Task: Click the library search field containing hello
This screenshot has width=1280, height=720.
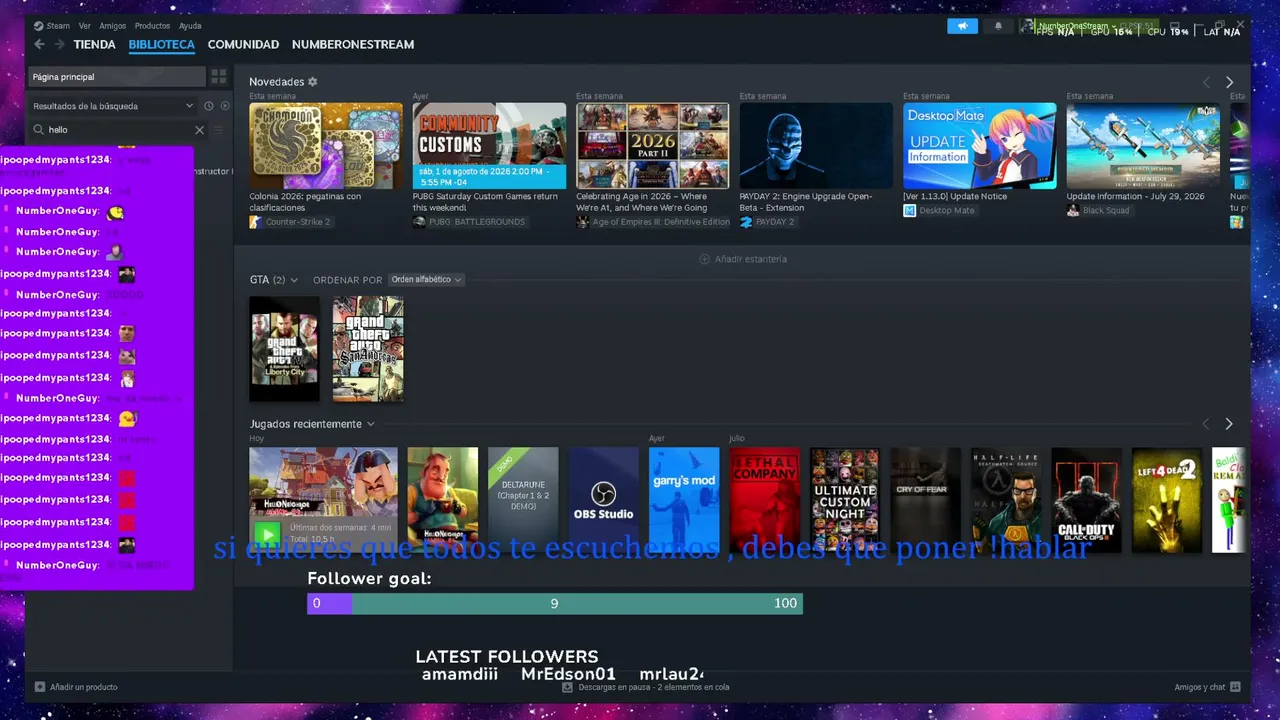Action: click(x=118, y=130)
